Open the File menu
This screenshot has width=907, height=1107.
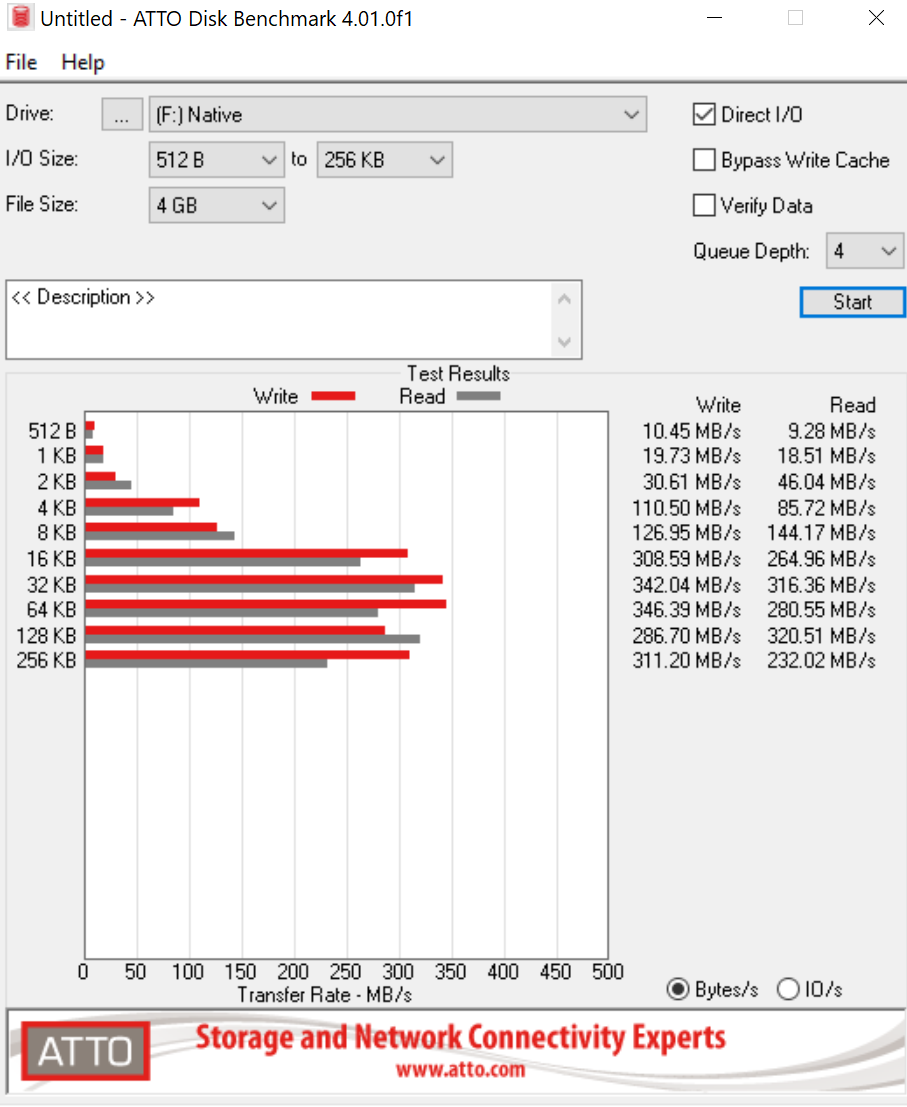[x=21, y=62]
